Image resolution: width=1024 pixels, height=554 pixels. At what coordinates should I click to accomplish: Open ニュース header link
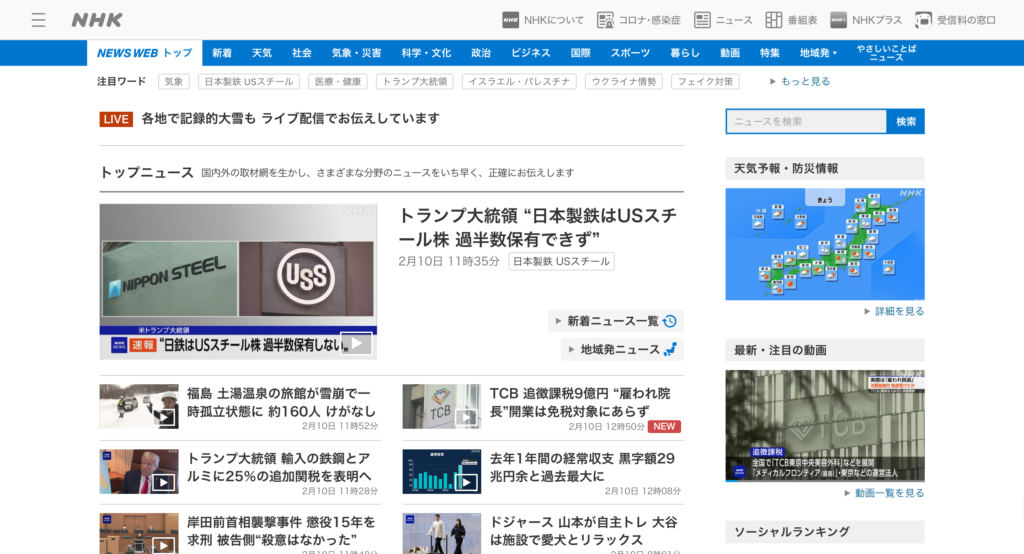724,20
